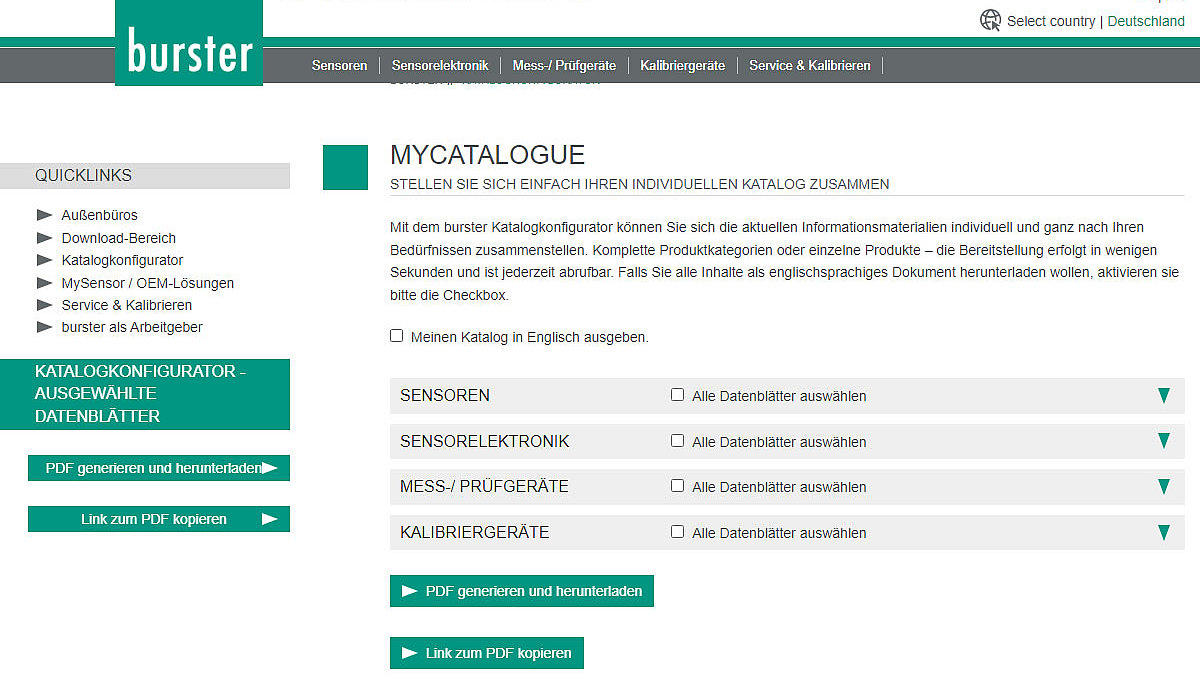Image resolution: width=1200 pixels, height=675 pixels.
Task: Check Alle Datenblätter auswählen for MESS-/ PRÜFGERÄTE
Action: point(678,486)
